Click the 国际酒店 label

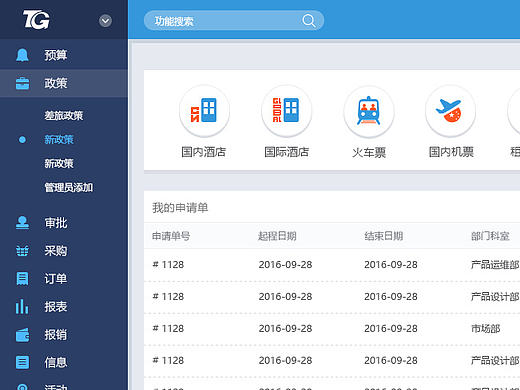tap(286, 152)
